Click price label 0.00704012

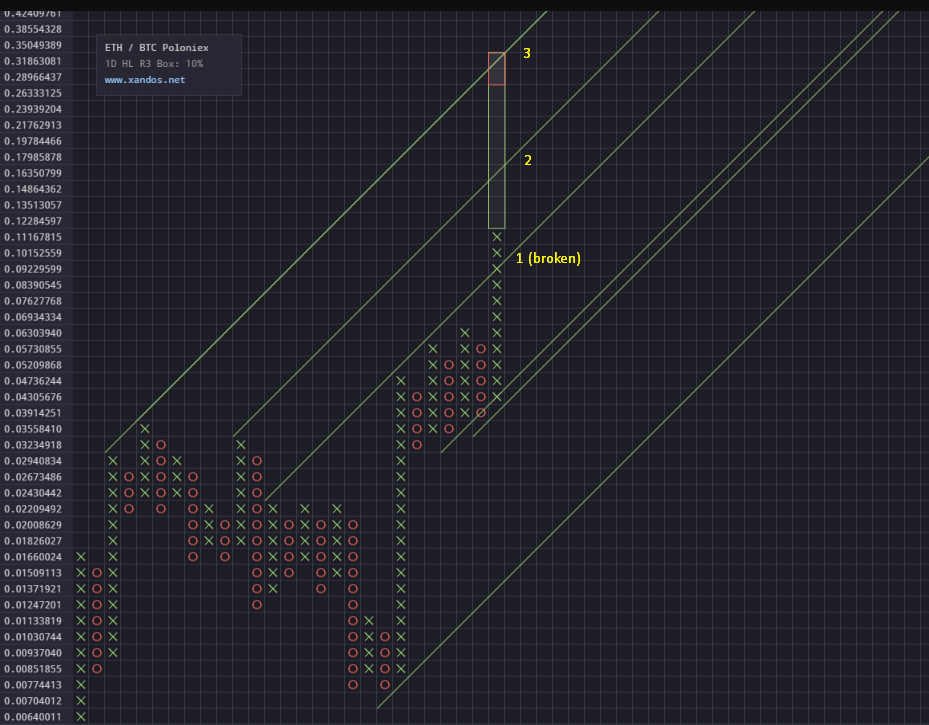pyautogui.click(x=33, y=701)
